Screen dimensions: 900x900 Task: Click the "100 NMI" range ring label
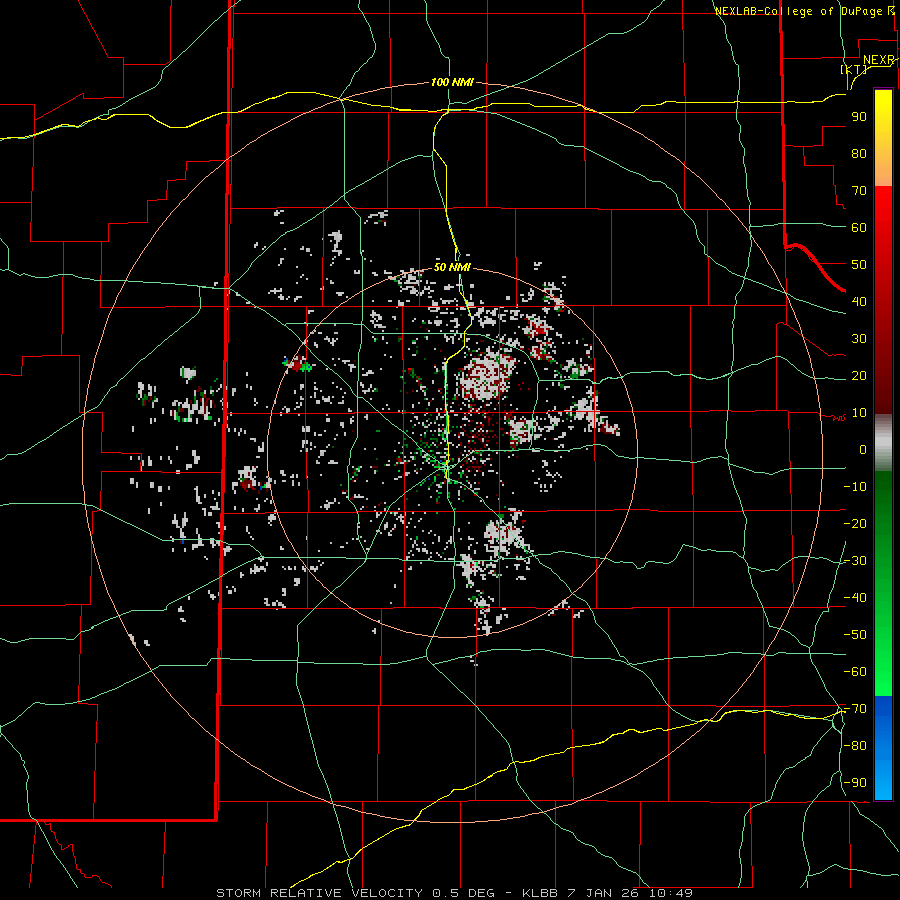coord(452,82)
